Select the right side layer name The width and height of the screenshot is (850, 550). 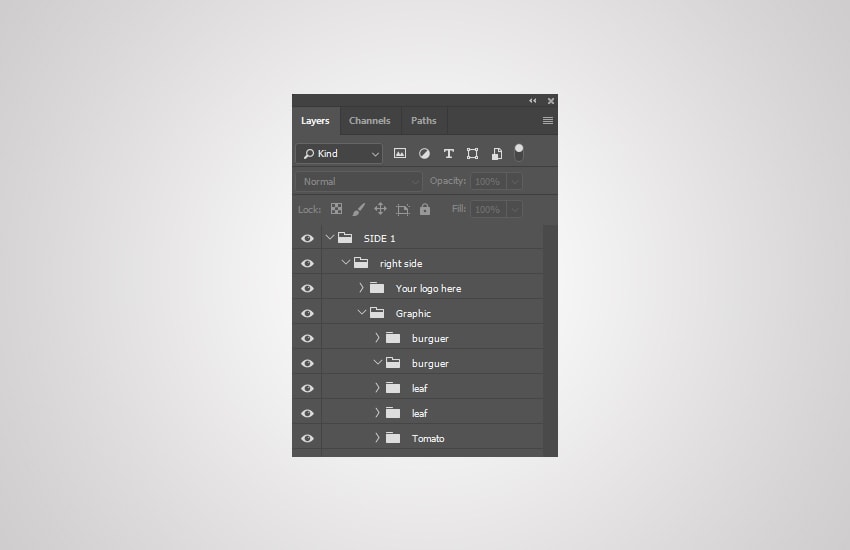tap(401, 264)
